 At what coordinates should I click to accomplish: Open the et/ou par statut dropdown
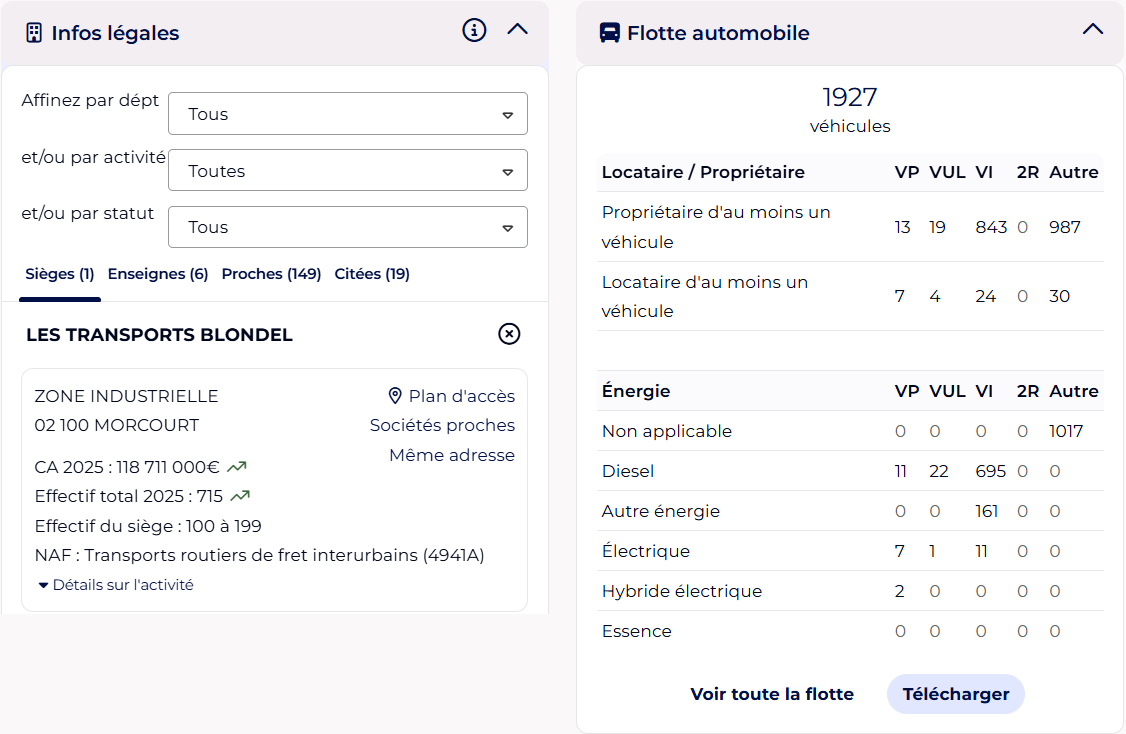[348, 227]
